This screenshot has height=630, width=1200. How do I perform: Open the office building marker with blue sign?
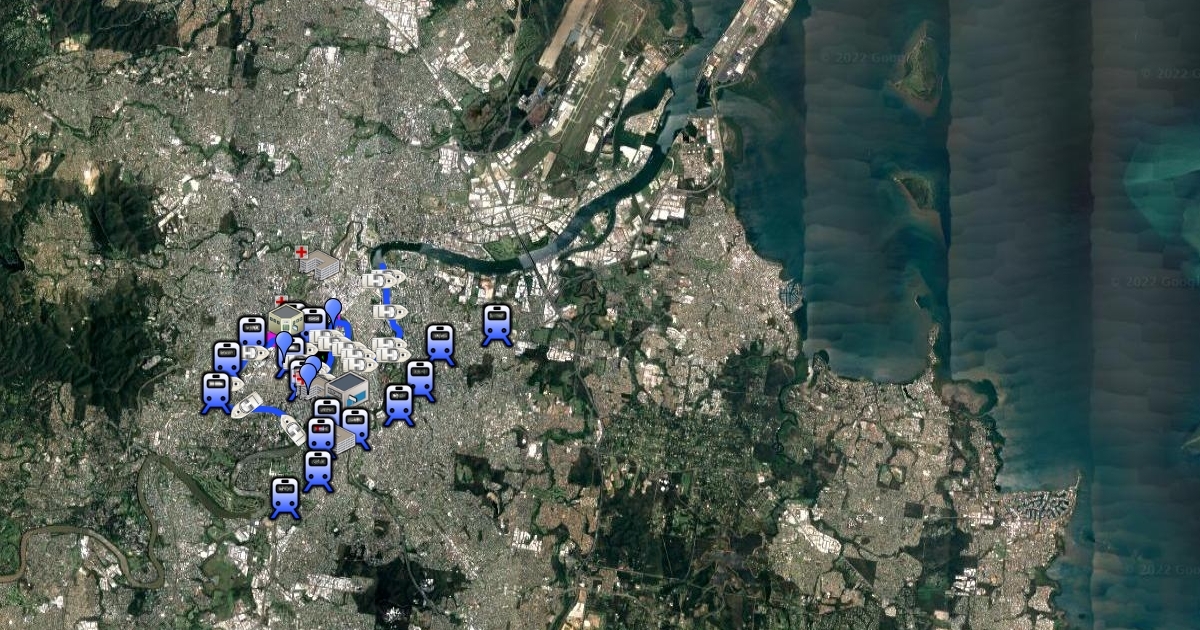point(347,390)
